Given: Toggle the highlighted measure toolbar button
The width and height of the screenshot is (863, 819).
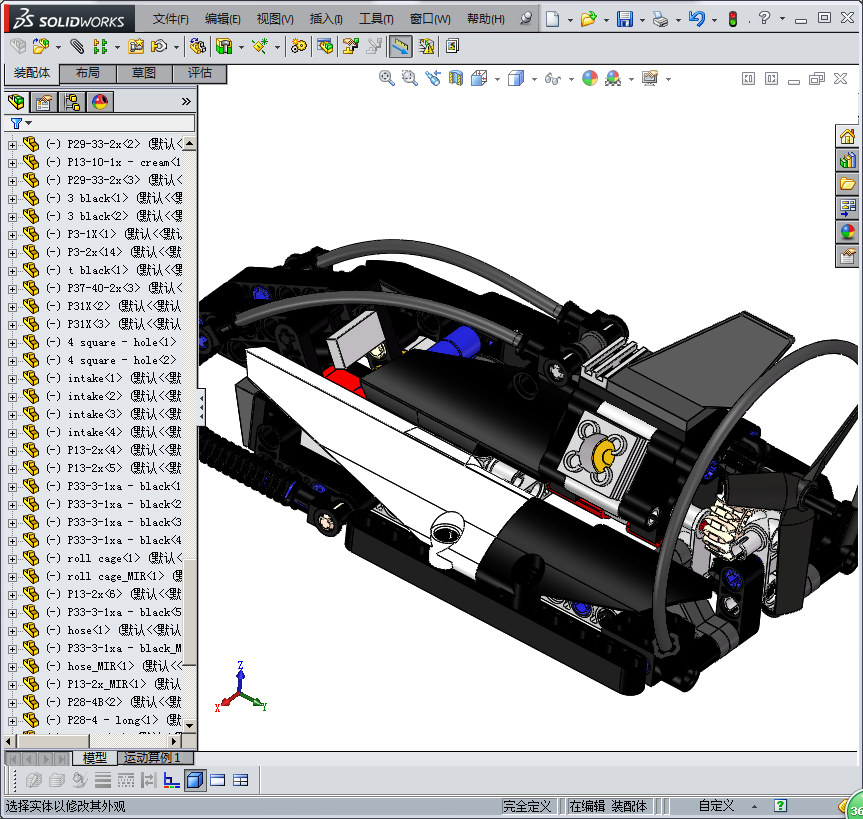Looking at the screenshot, I should 401,47.
